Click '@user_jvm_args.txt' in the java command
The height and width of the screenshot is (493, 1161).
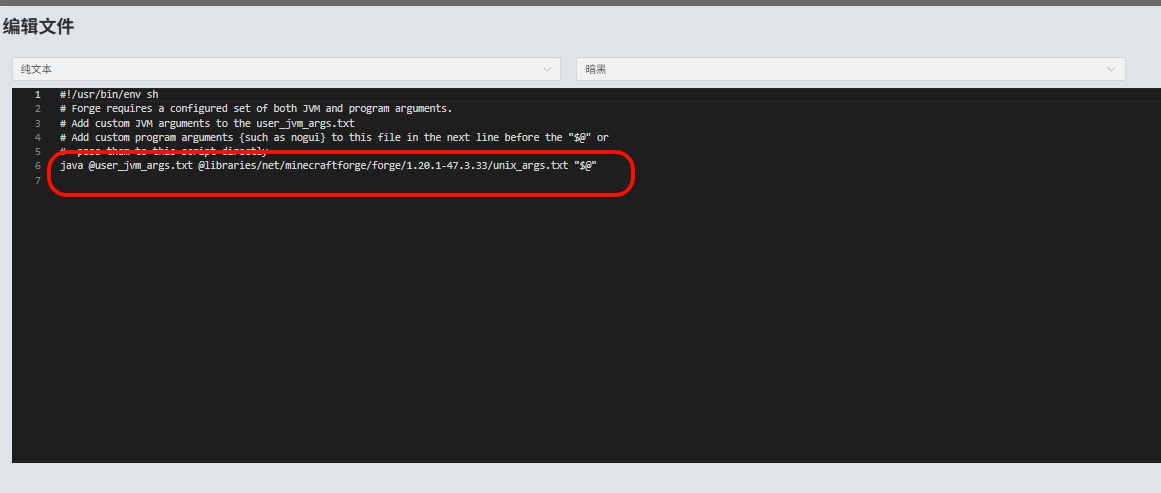click(140, 166)
